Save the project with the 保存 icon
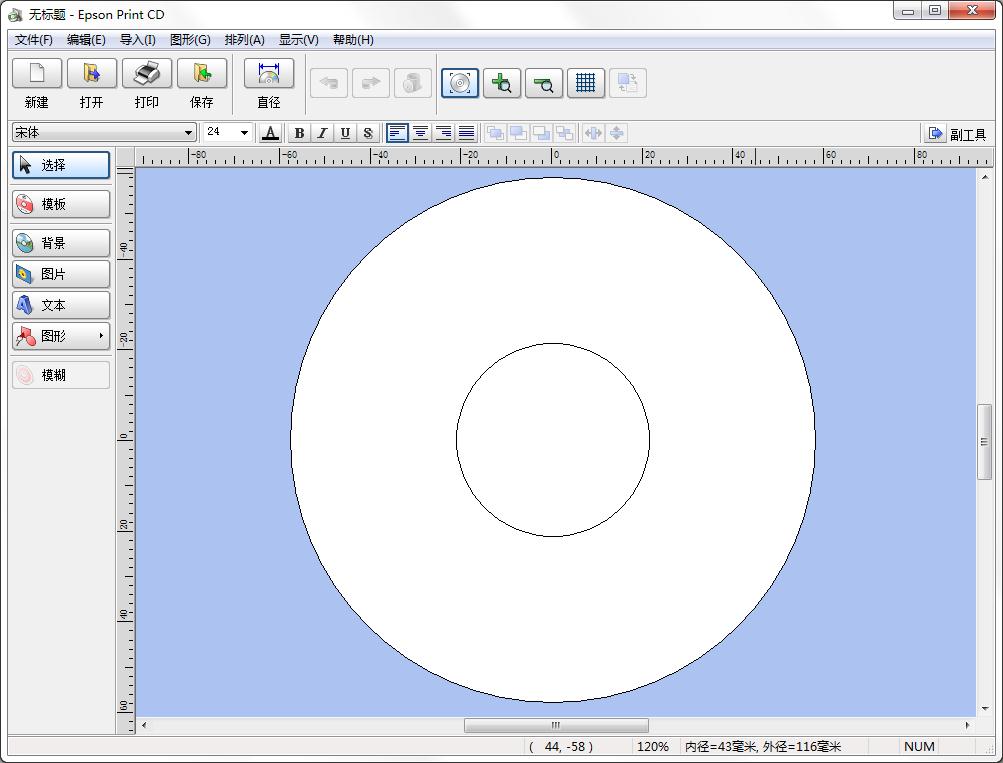1003x763 pixels. click(202, 74)
